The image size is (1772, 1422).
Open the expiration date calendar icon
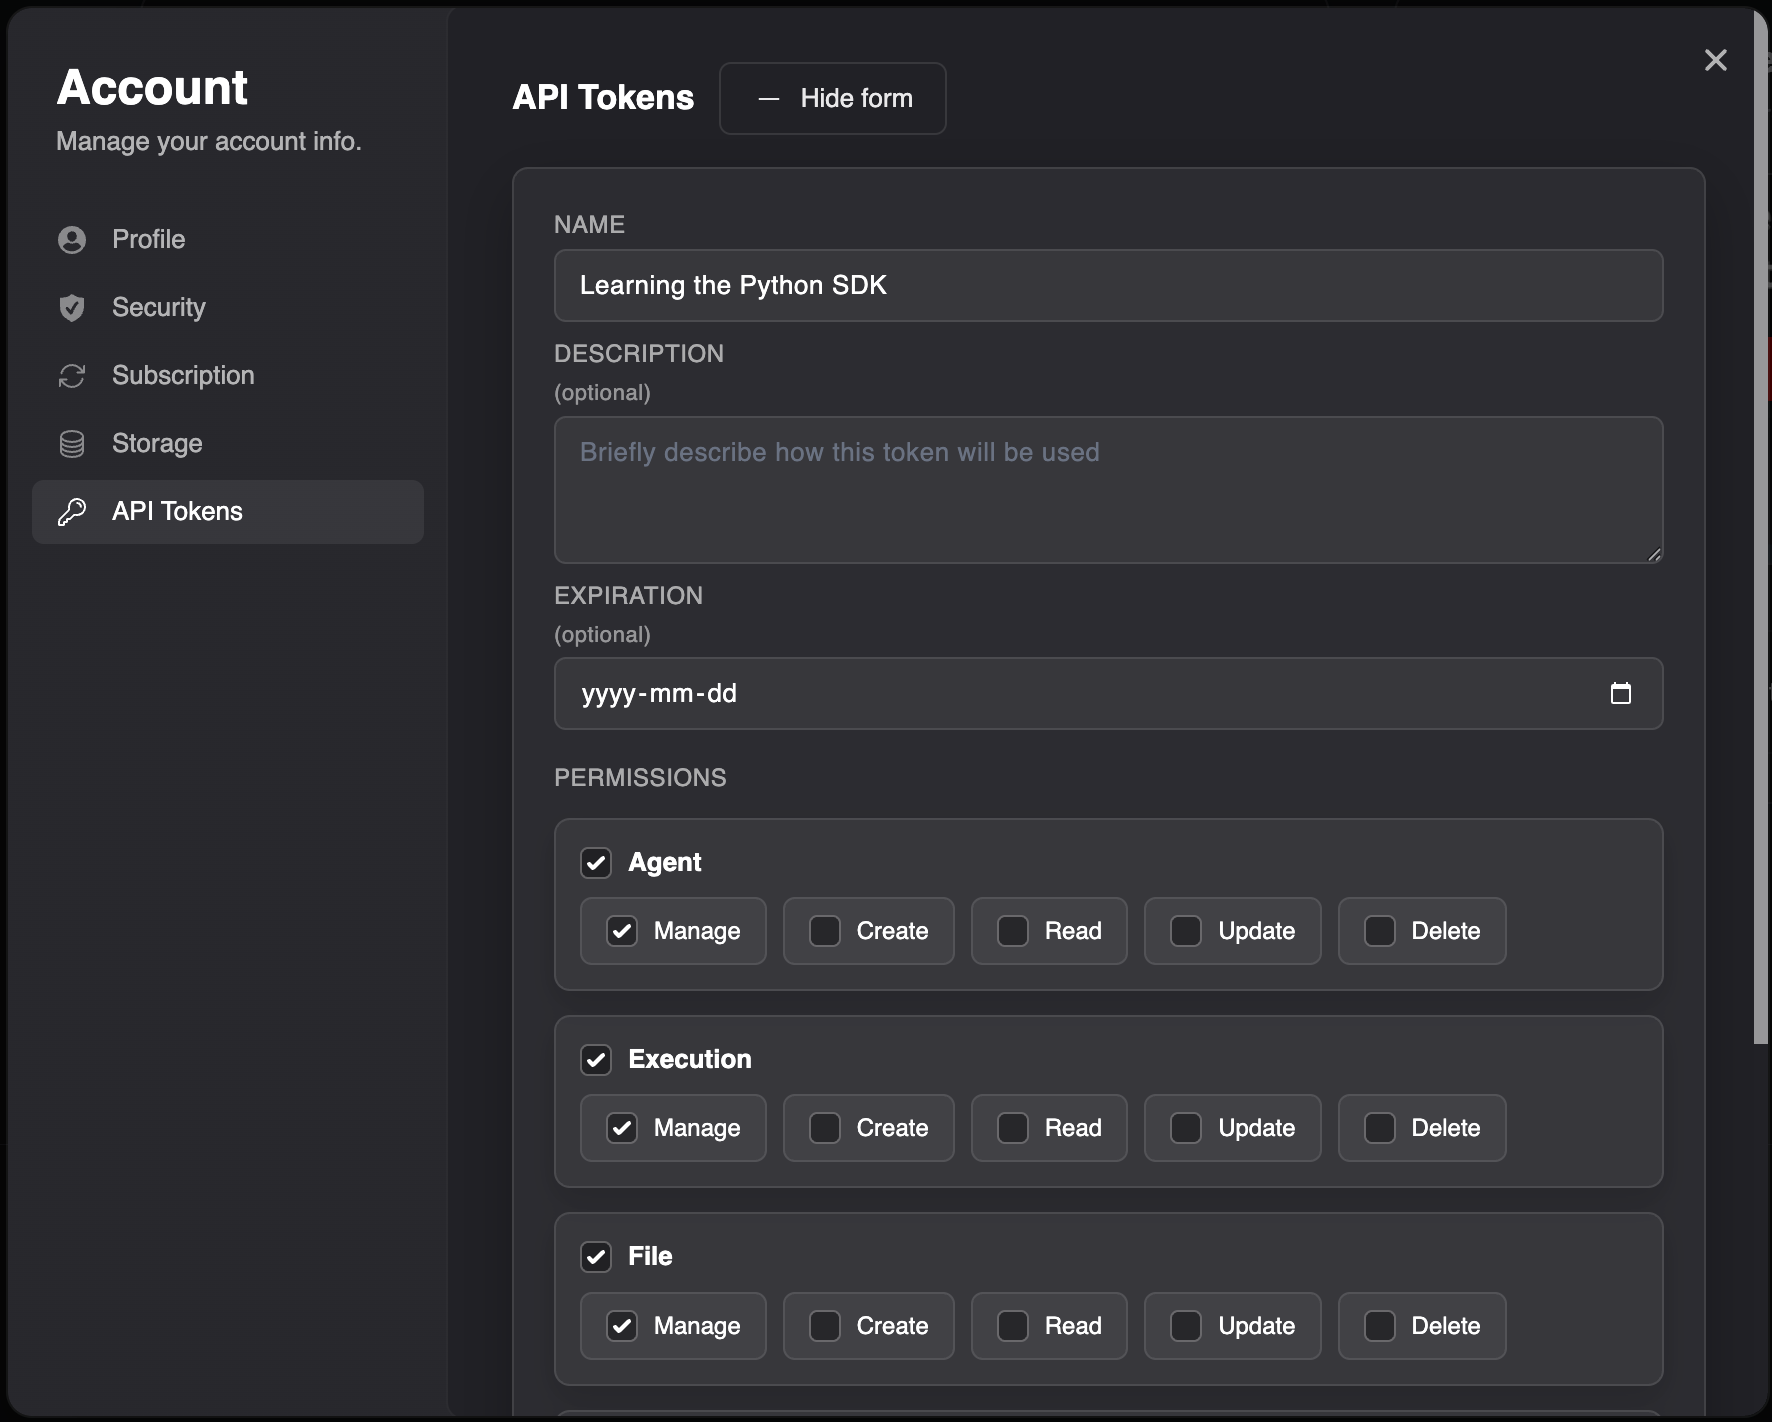[1621, 693]
